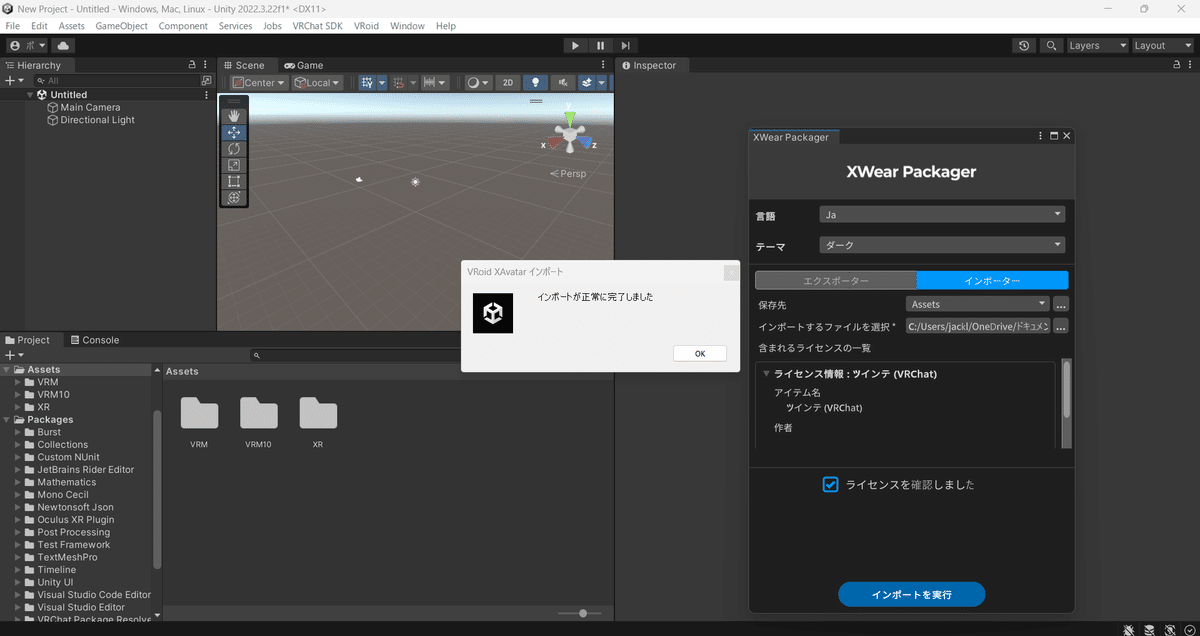This screenshot has height=636, width=1200.
Task: Switch to the Game tab
Action: (x=303, y=65)
